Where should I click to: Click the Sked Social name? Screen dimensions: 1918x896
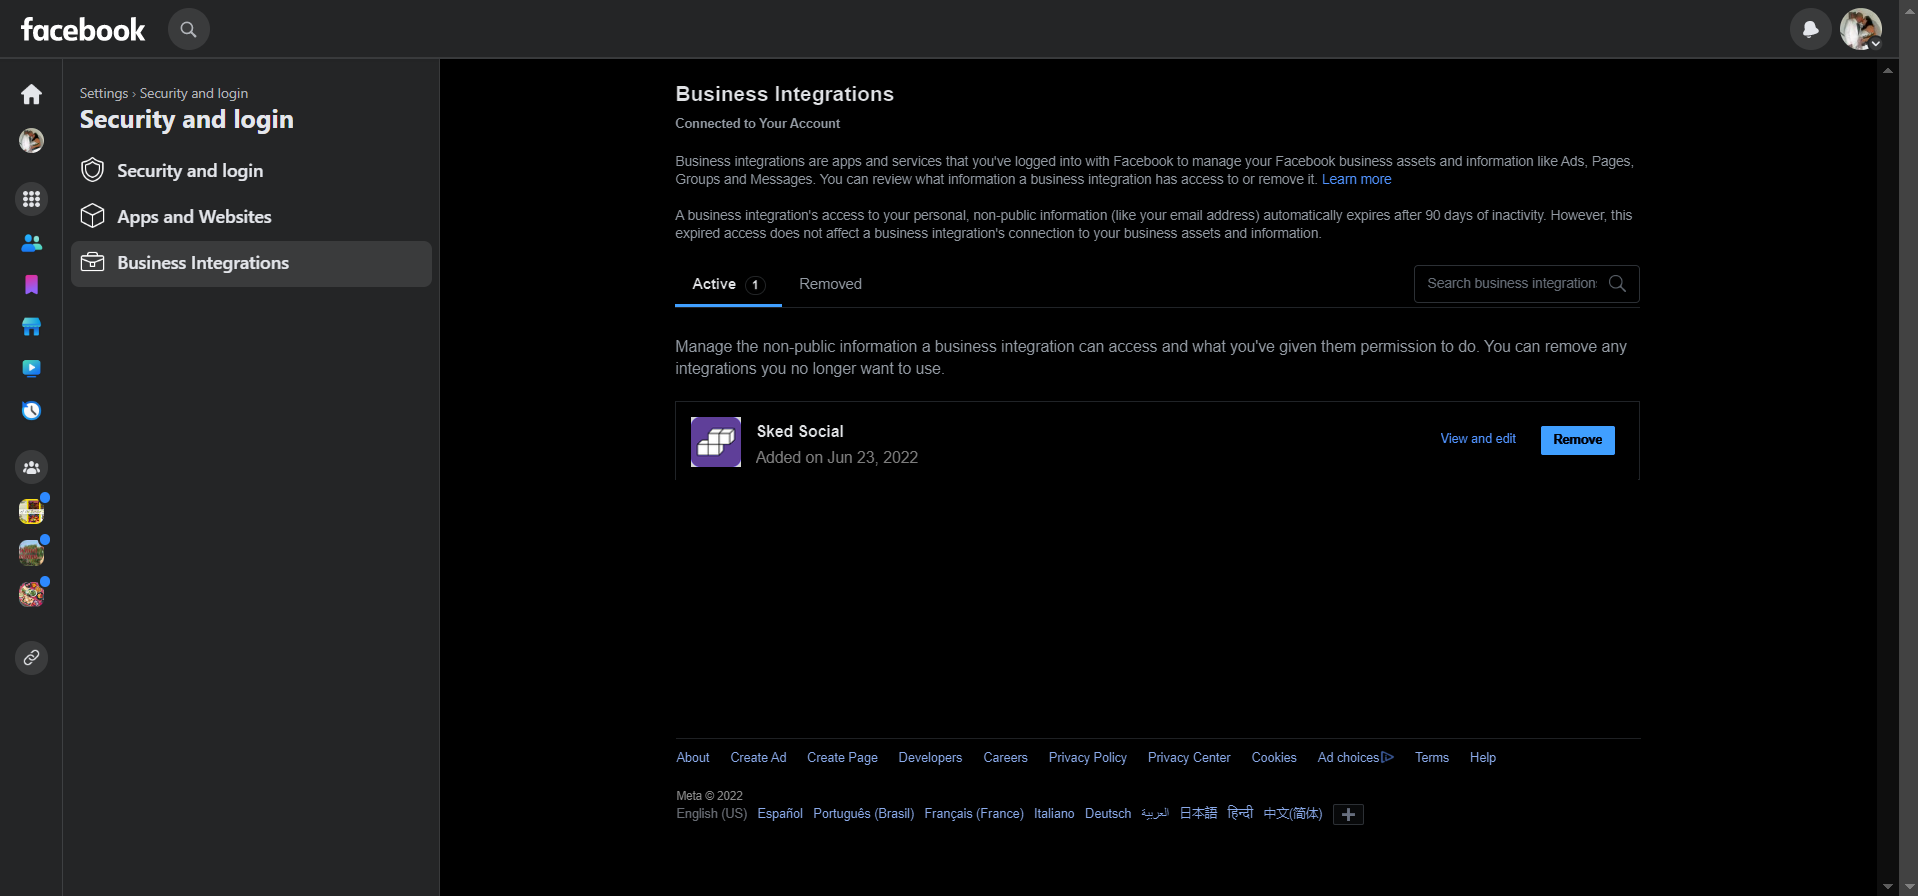tap(800, 432)
